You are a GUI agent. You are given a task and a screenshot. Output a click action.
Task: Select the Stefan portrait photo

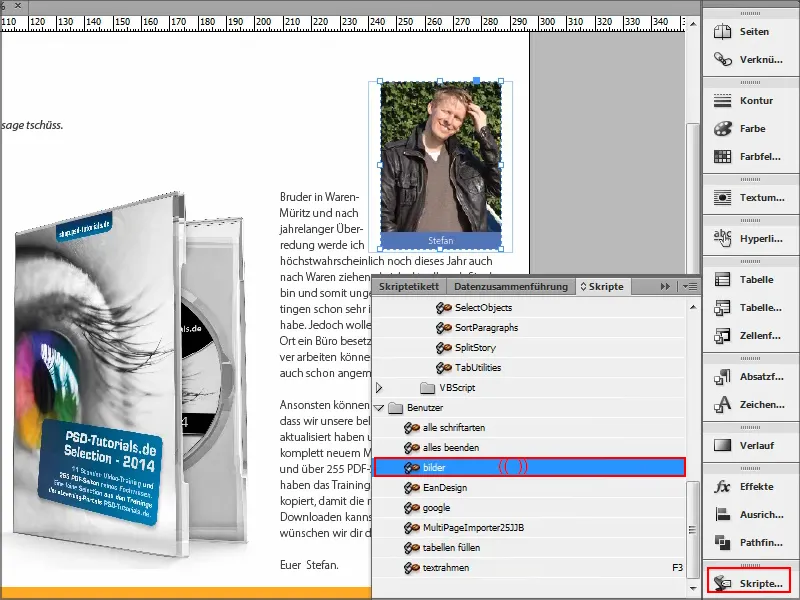click(x=441, y=157)
